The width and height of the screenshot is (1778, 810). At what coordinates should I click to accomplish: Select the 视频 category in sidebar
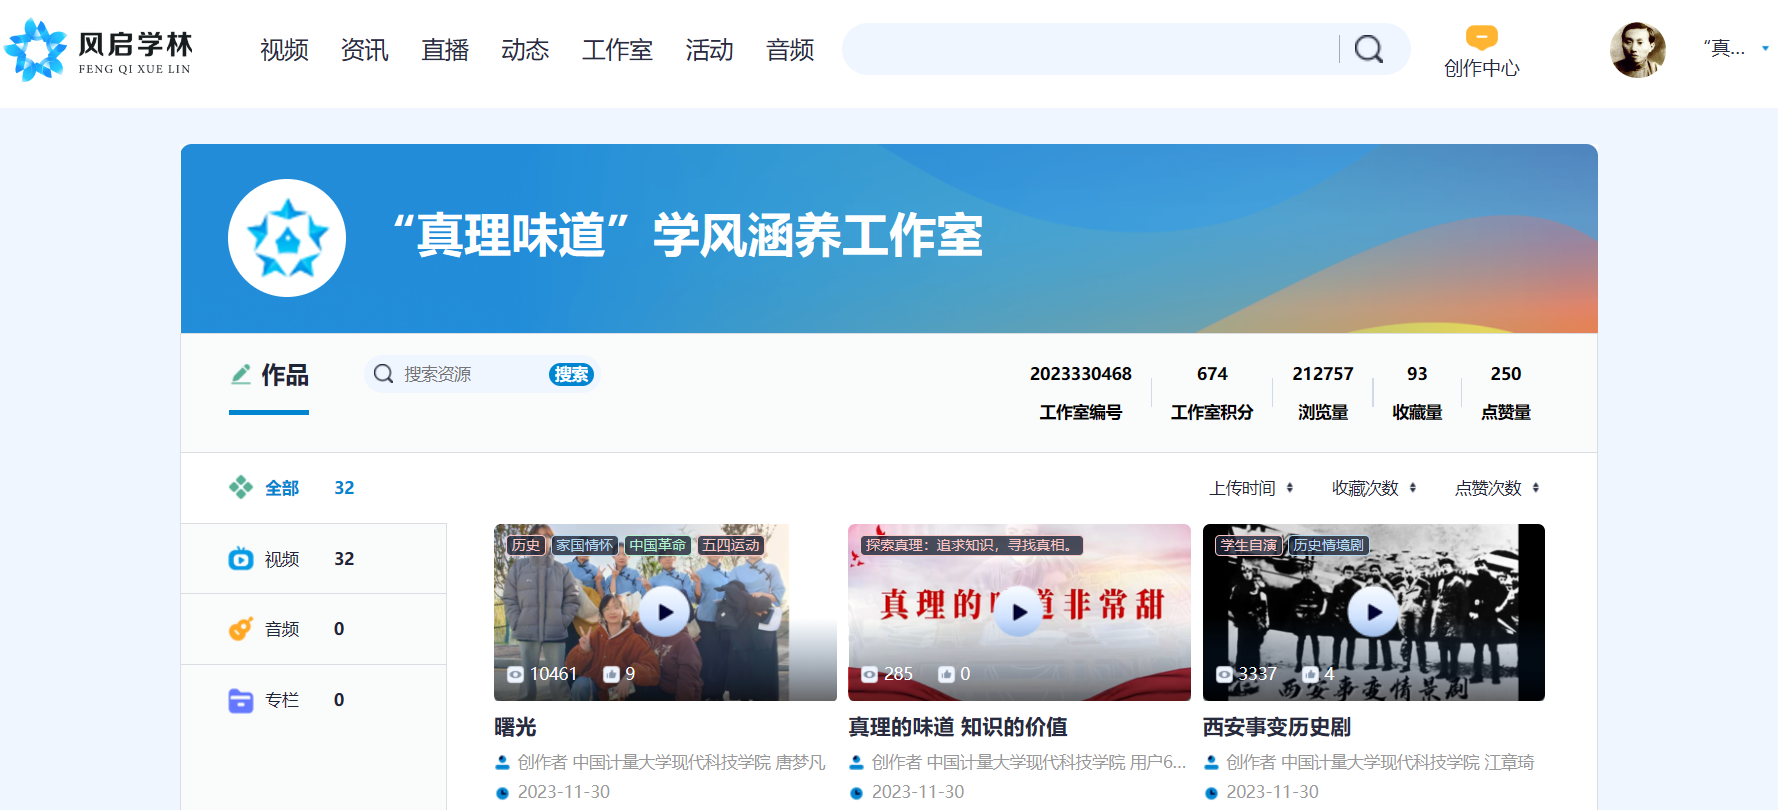[282, 559]
